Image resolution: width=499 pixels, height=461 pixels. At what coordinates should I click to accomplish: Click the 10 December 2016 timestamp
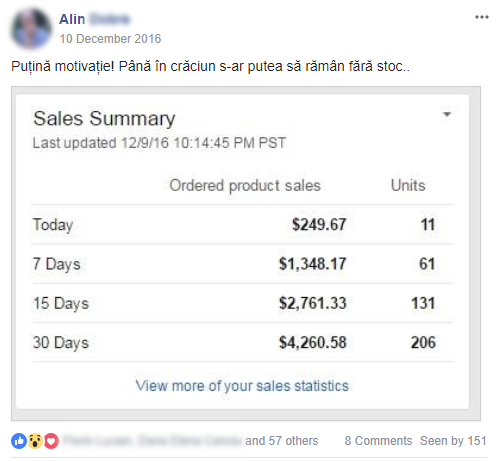coord(110,39)
